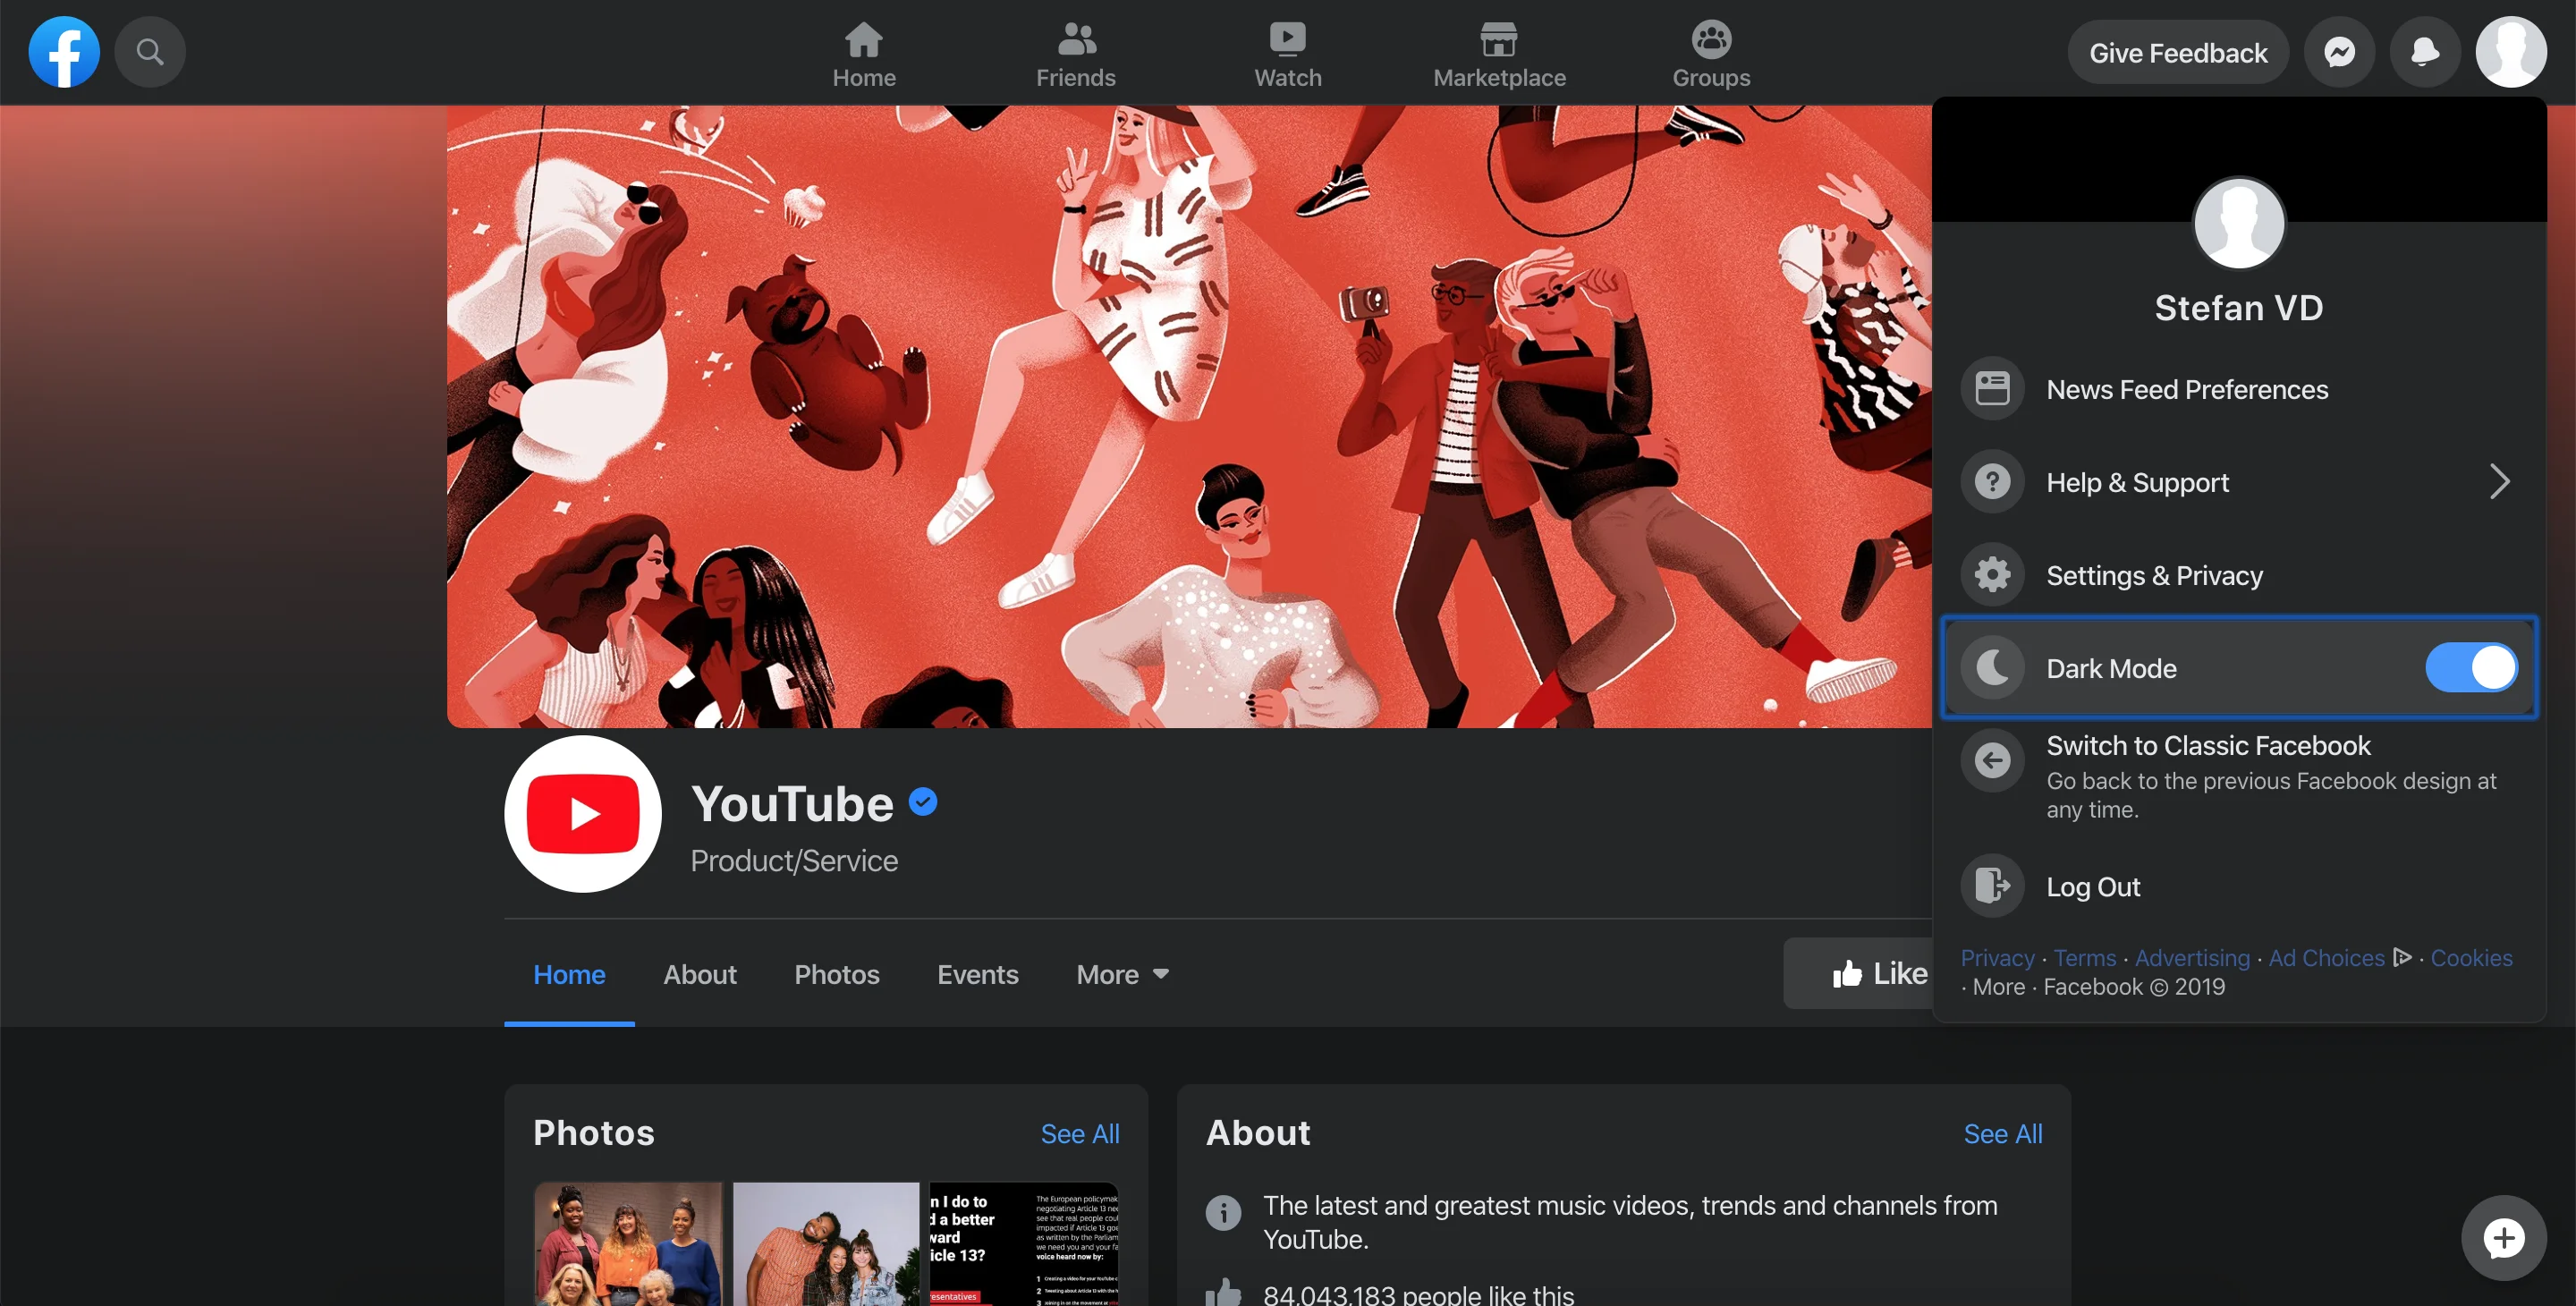Go to Home in top navigation

coord(864,55)
